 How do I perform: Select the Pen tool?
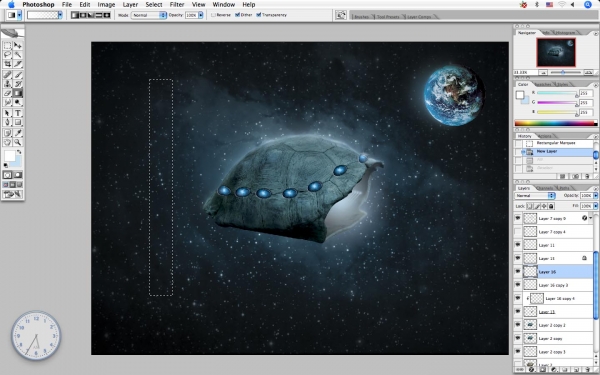(7, 122)
